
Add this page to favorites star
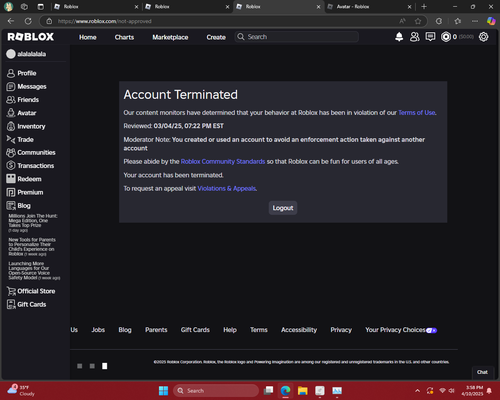coord(418,21)
